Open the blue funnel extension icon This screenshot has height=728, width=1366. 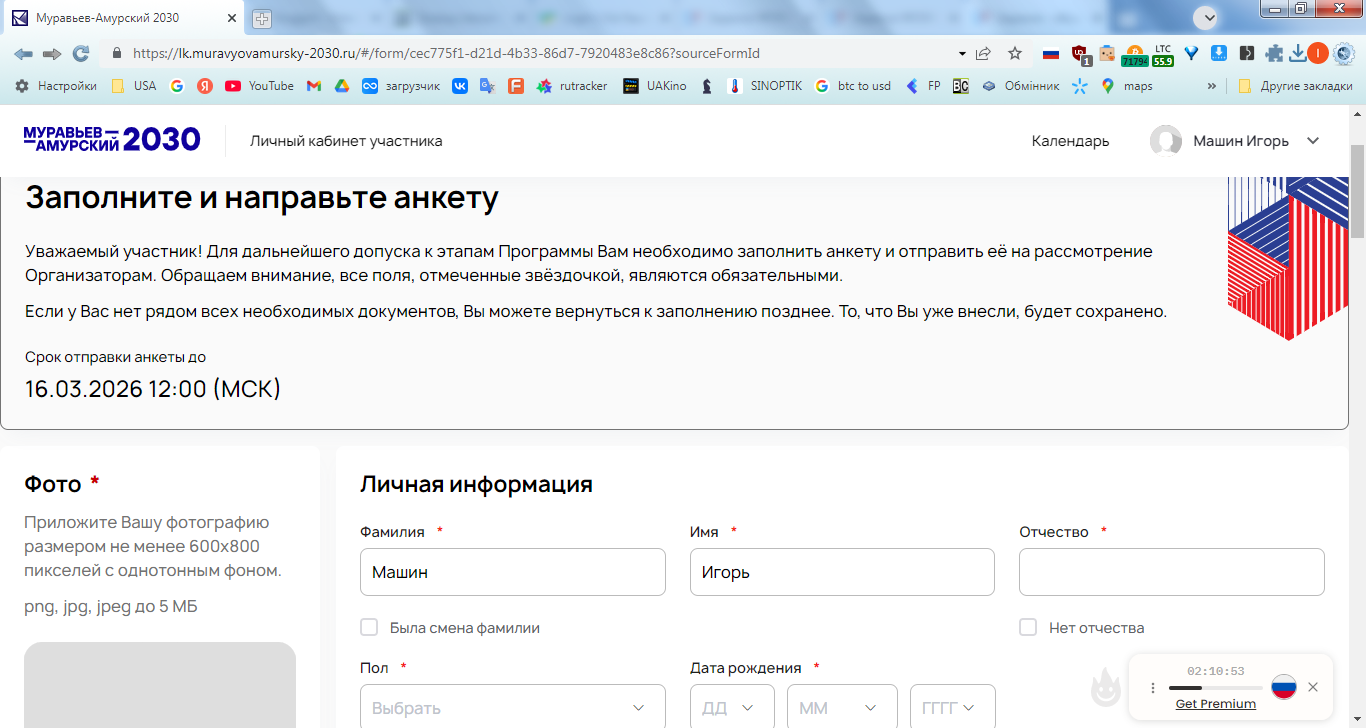point(1192,53)
